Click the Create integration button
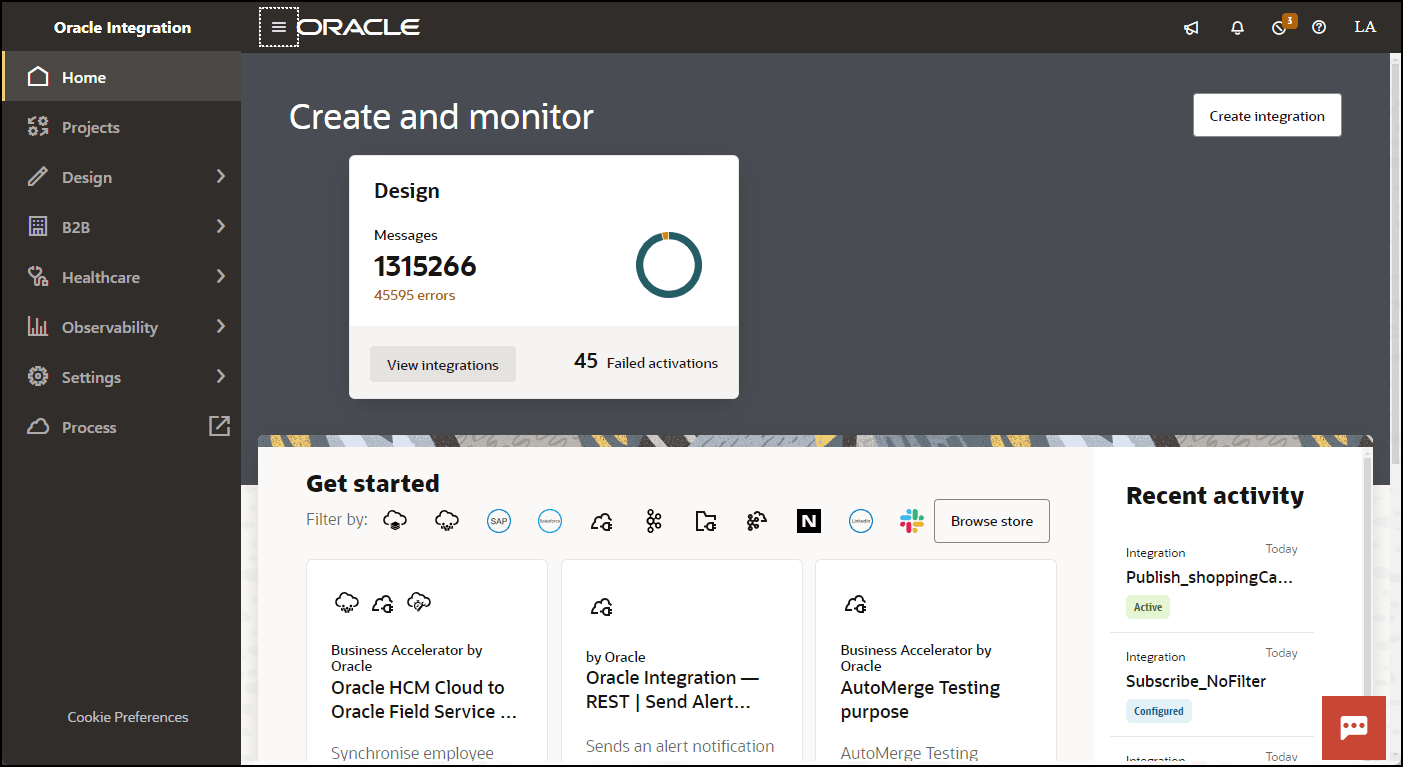This screenshot has height=767, width=1403. point(1266,115)
